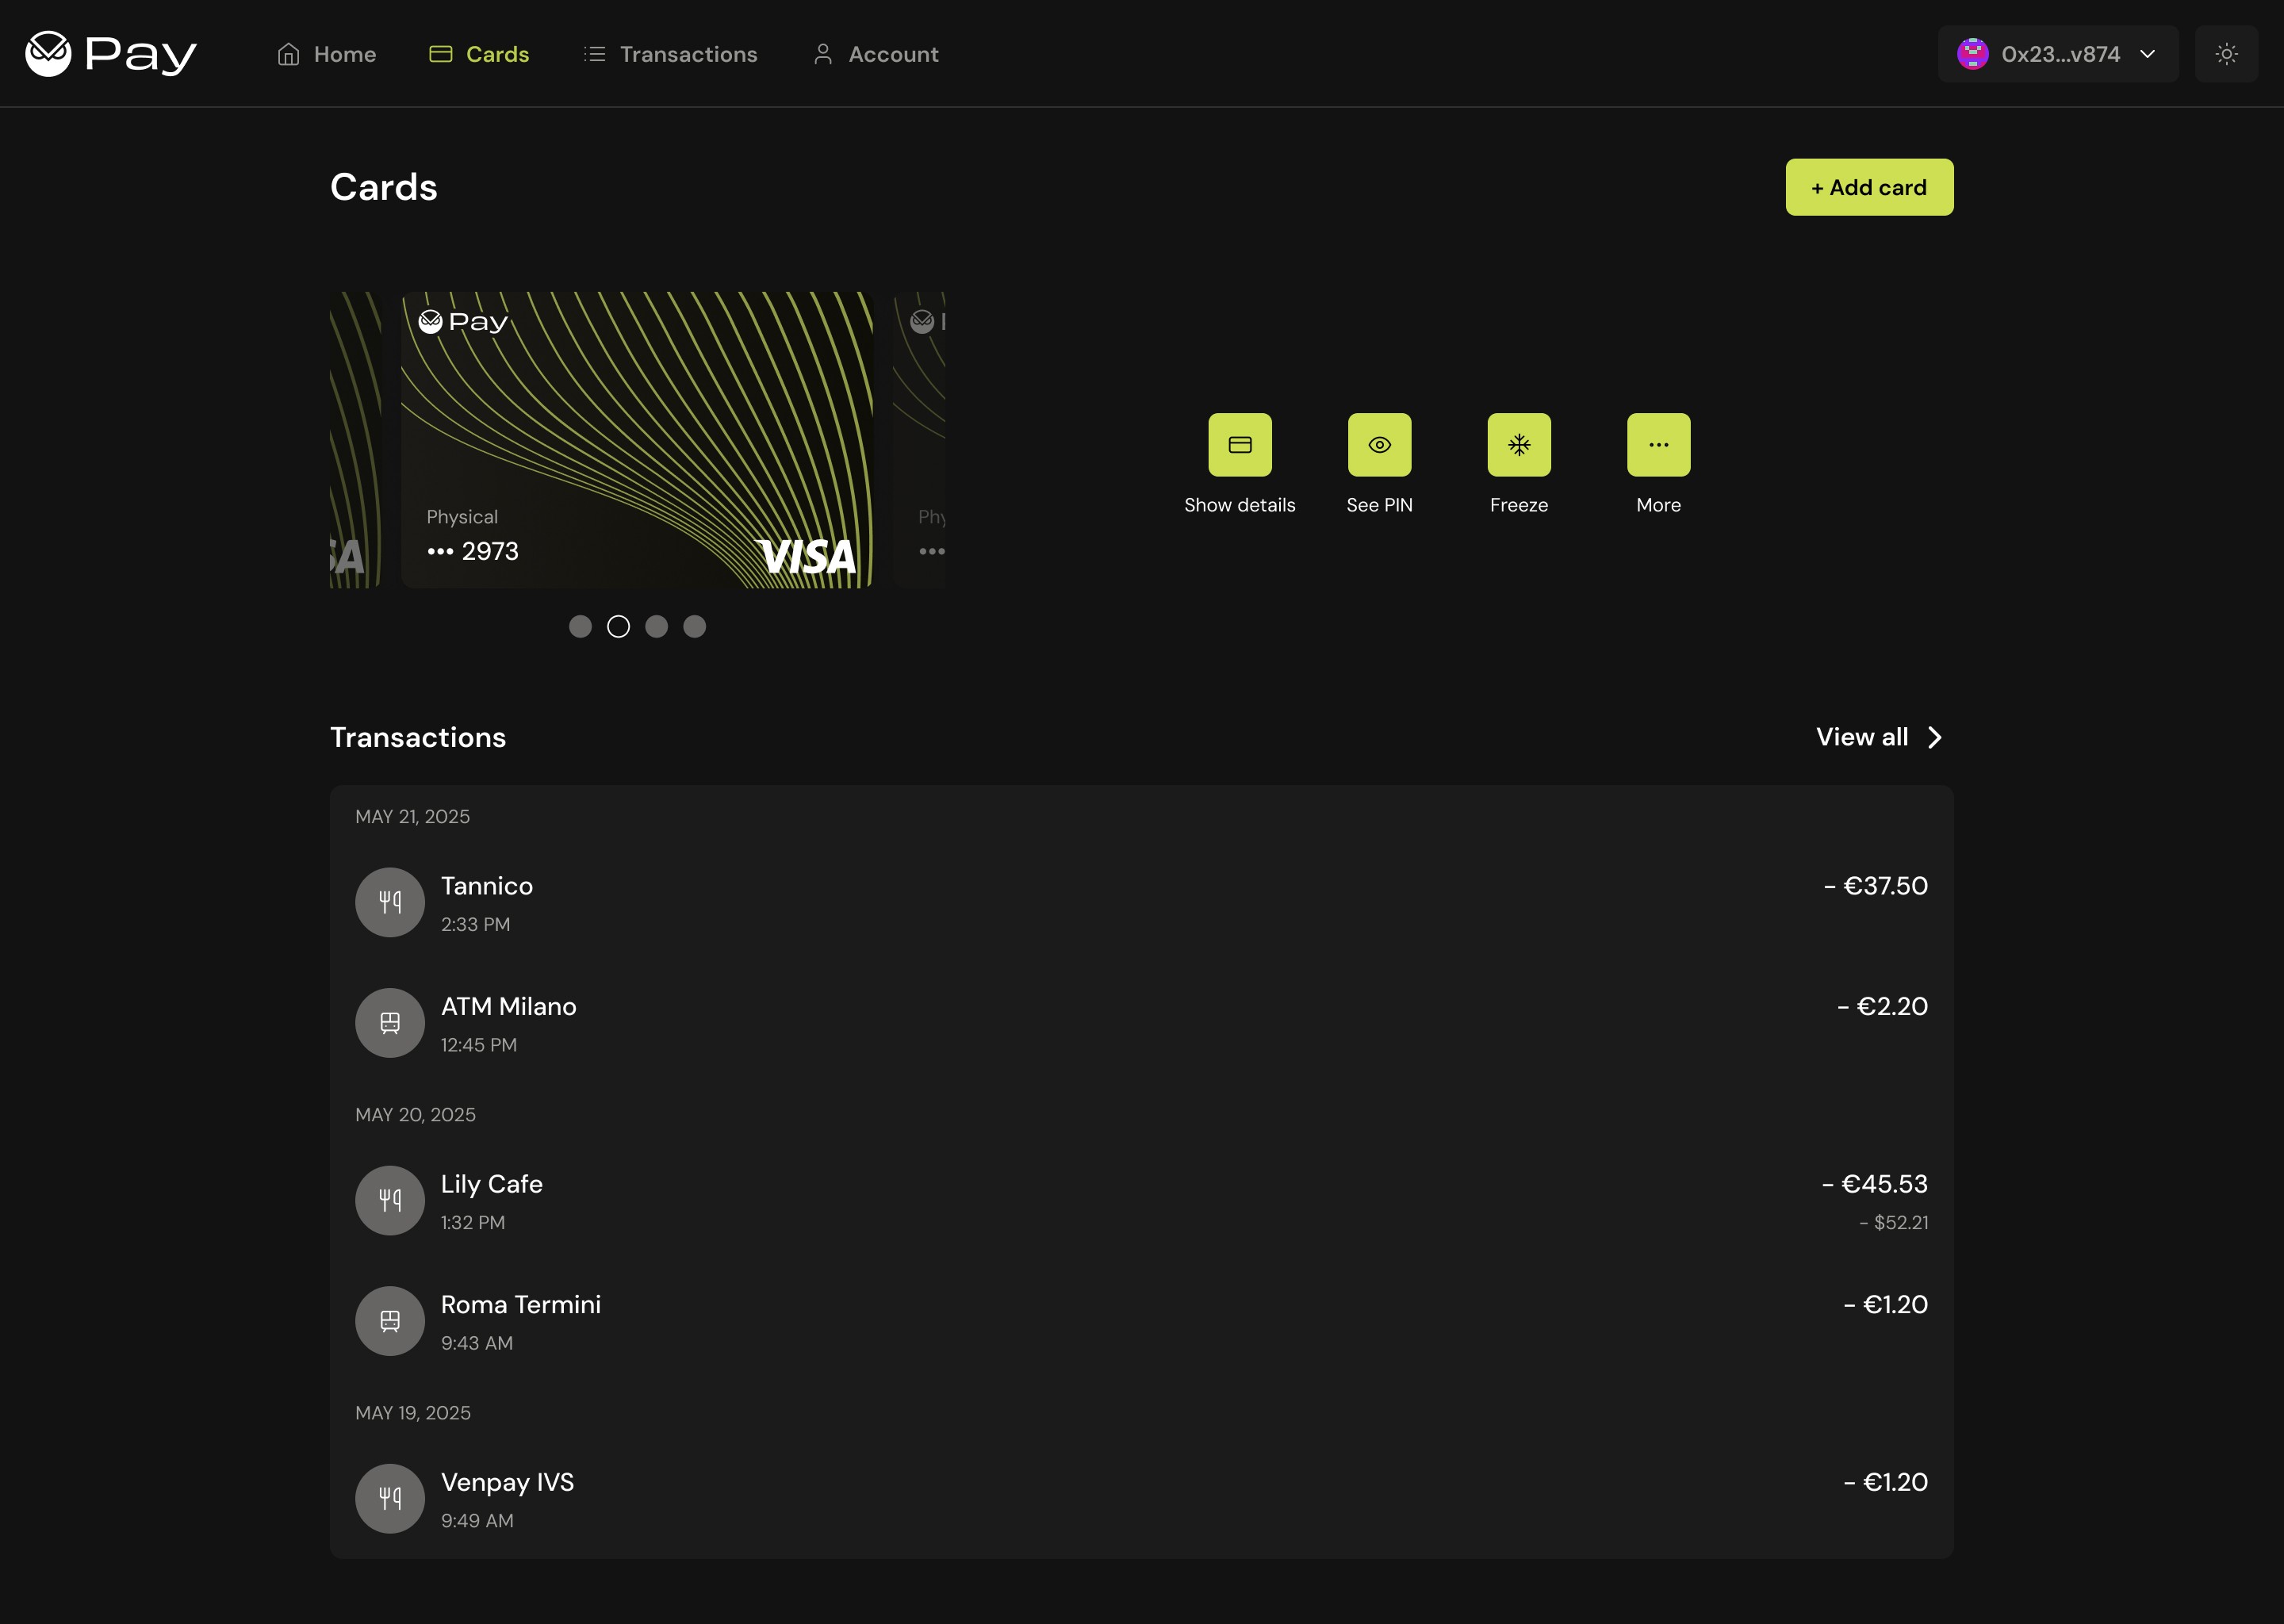The image size is (2284, 1624).
Task: Select the first carousel dot indicator
Action: point(580,626)
